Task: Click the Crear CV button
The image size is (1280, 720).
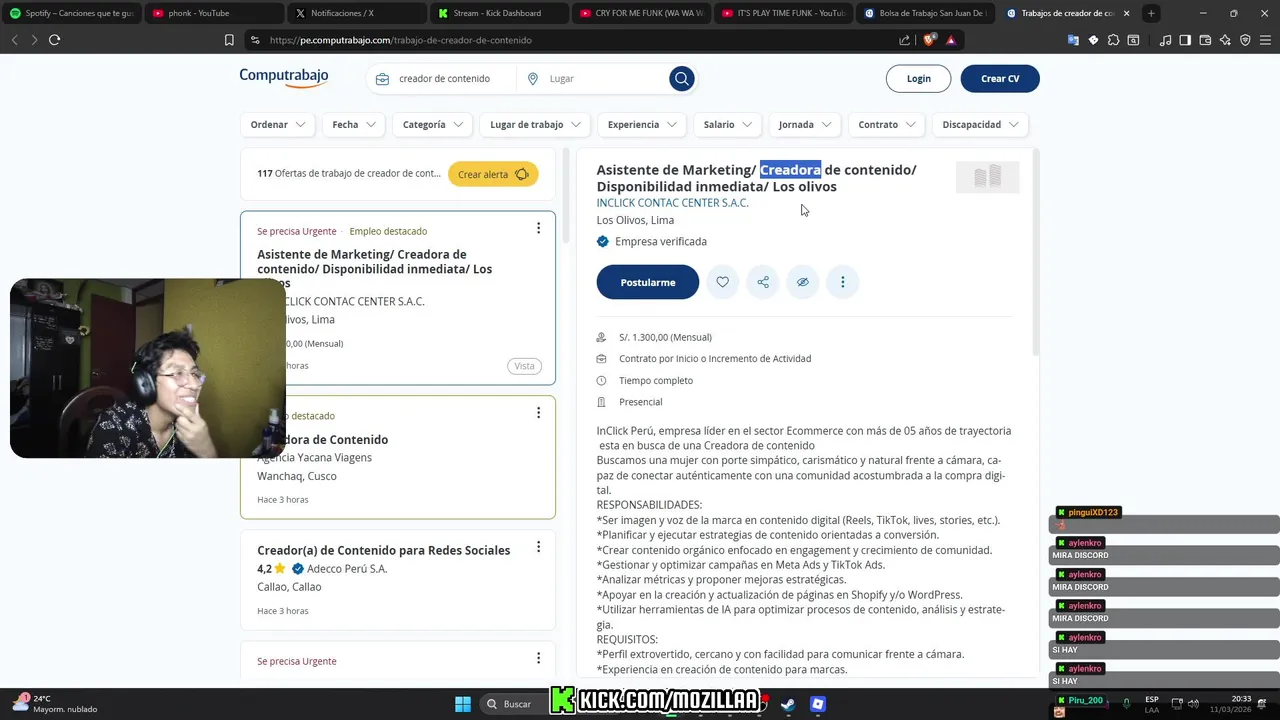Action: click(1000, 78)
